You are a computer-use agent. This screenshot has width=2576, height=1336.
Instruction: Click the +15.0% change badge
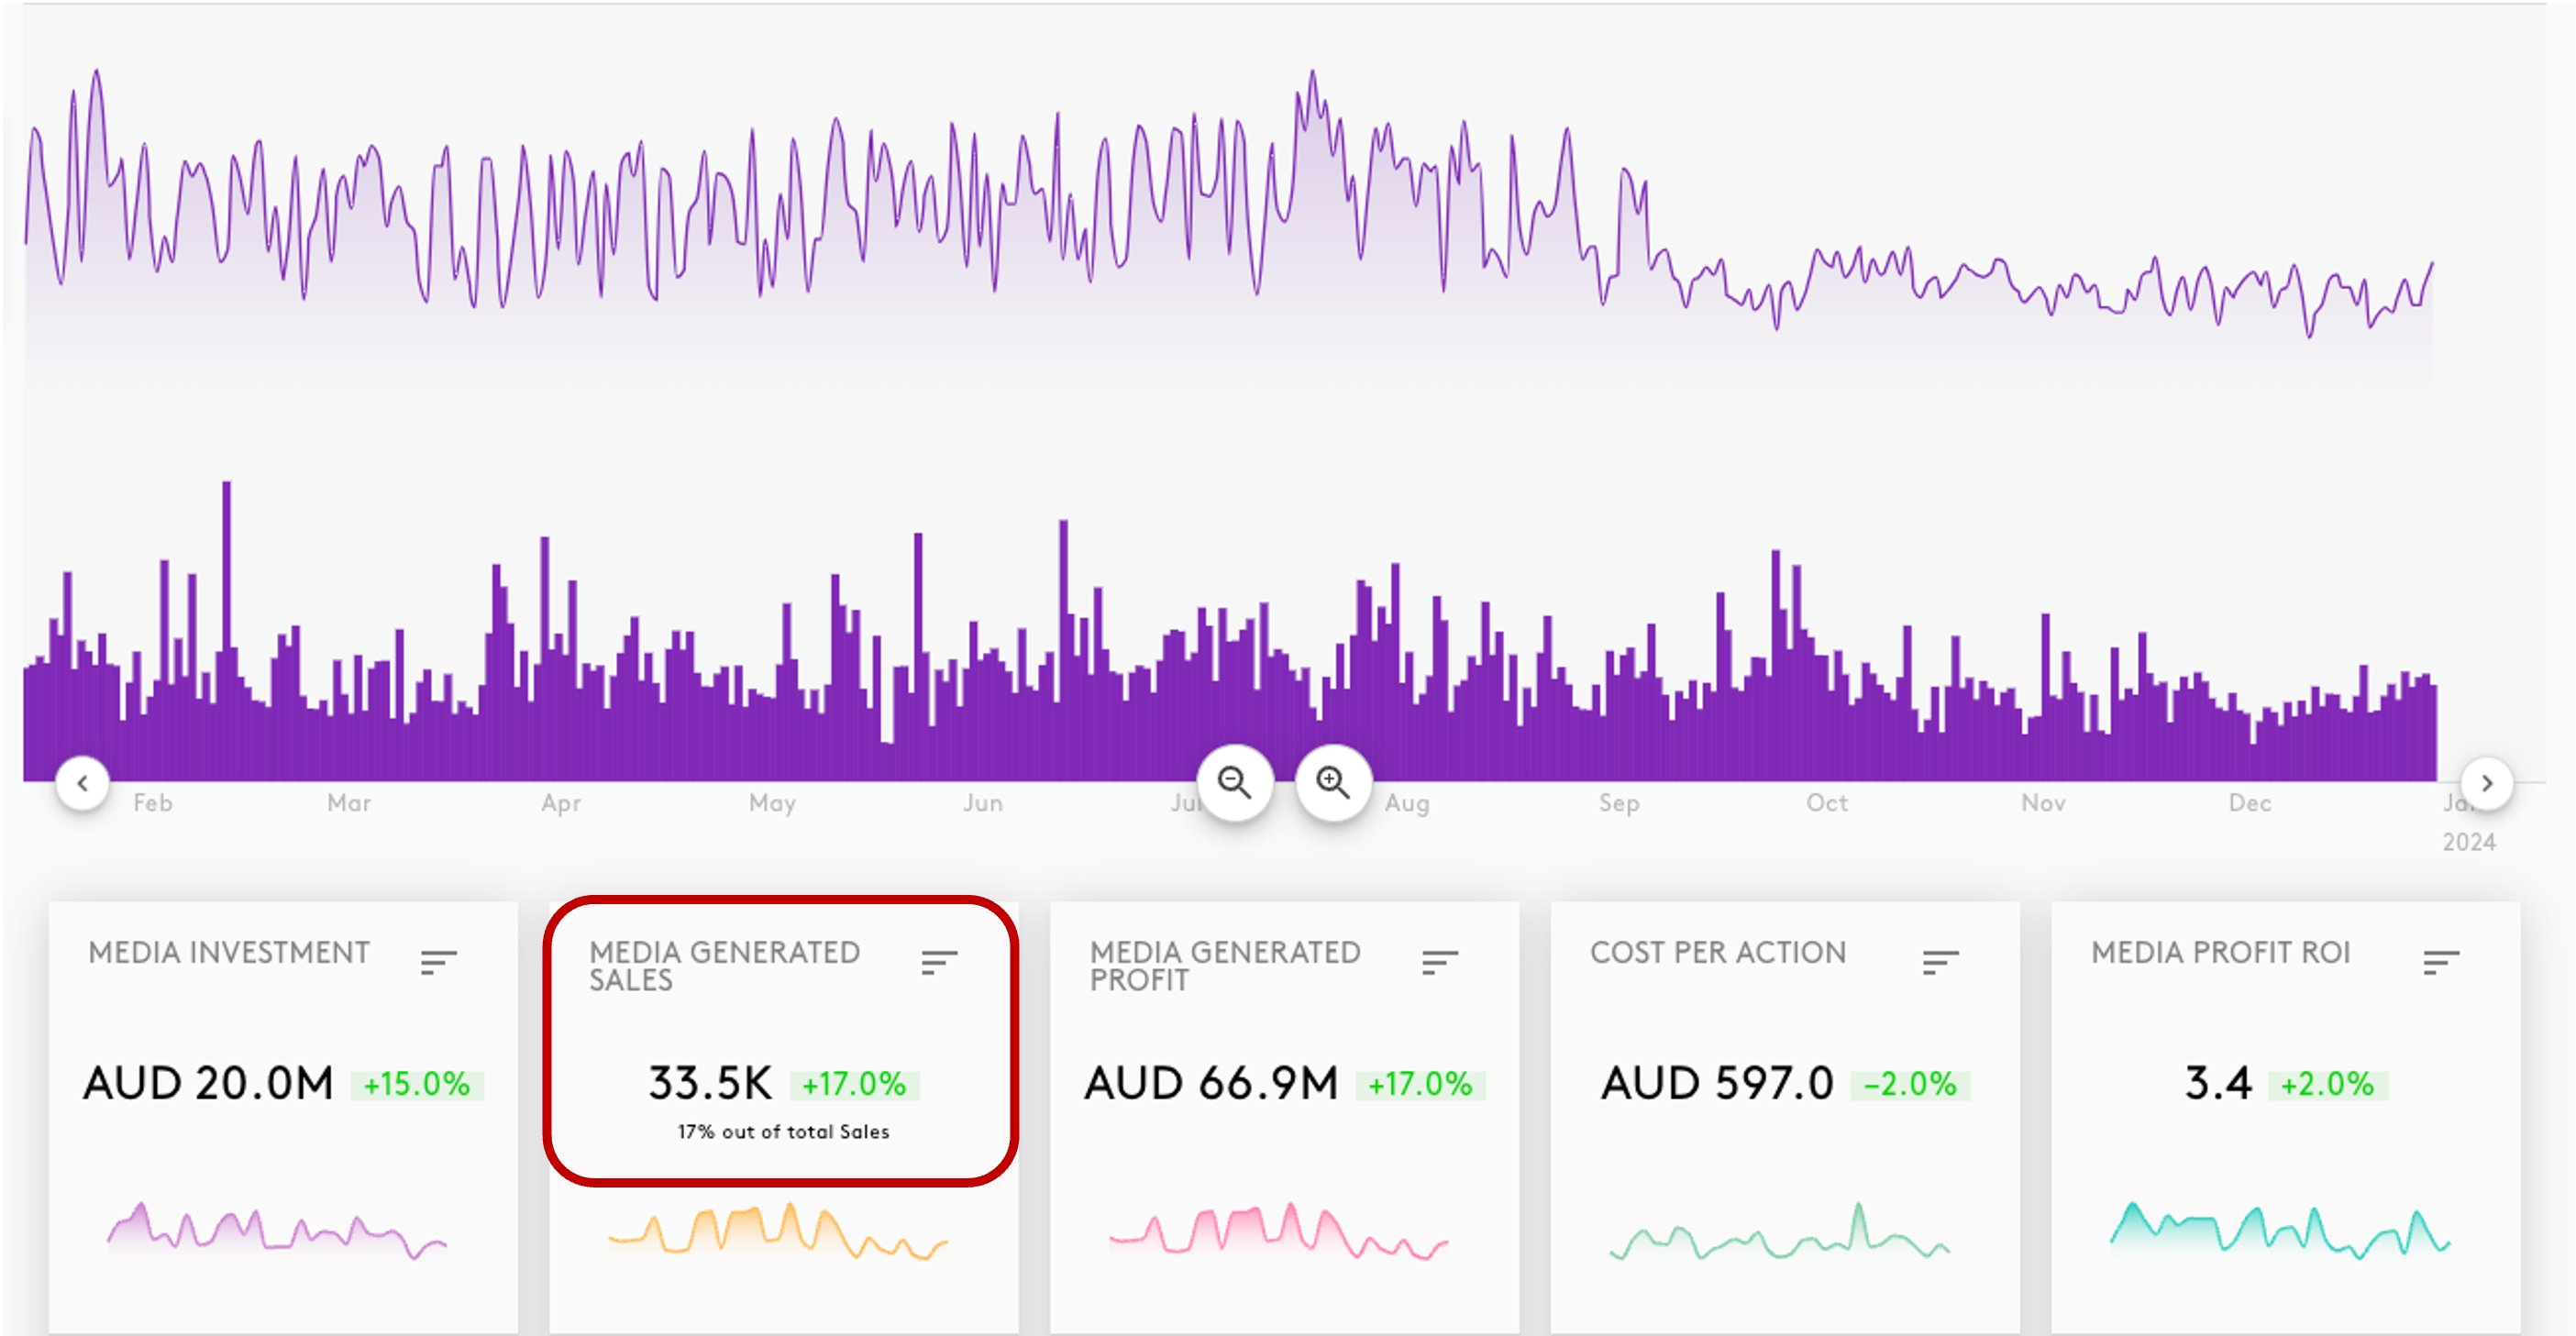[x=417, y=1084]
